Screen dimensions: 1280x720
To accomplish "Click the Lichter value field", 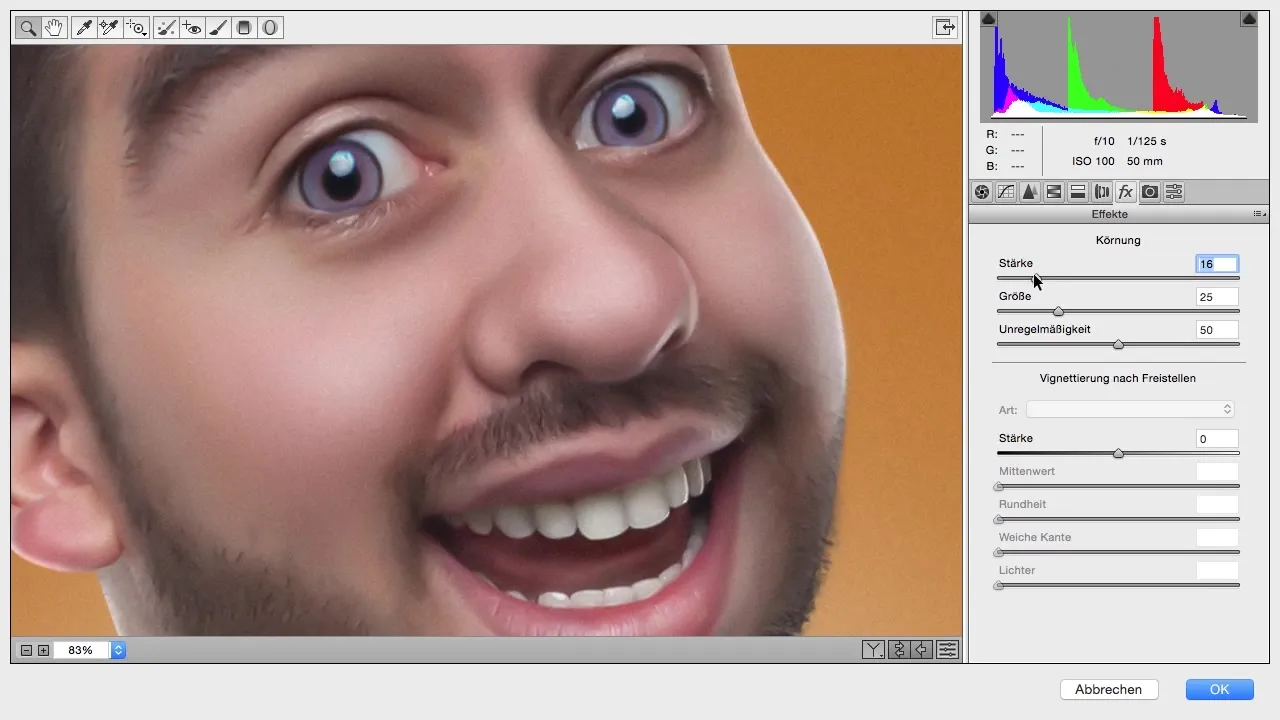I will tap(1217, 571).
